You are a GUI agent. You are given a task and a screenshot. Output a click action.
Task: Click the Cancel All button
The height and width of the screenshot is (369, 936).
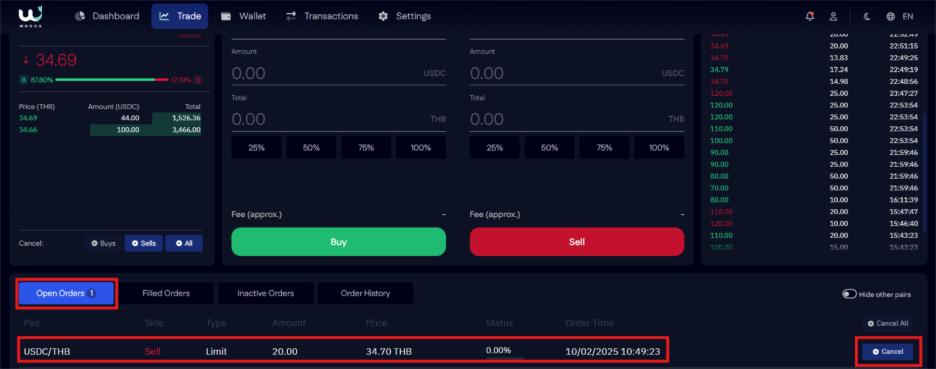pos(888,323)
